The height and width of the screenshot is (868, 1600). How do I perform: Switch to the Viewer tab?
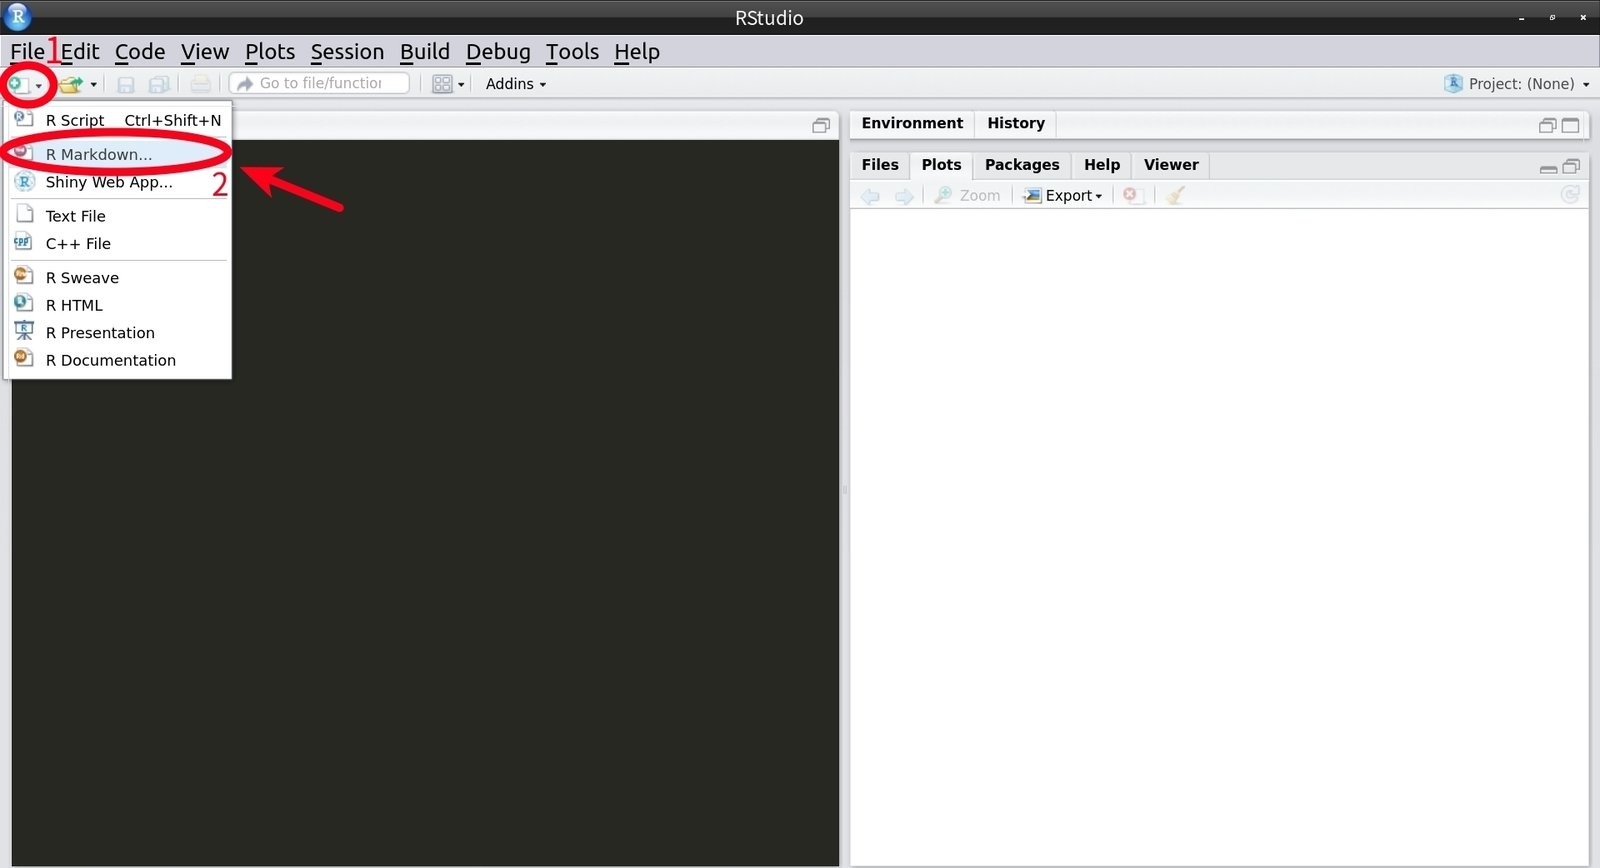click(x=1171, y=165)
